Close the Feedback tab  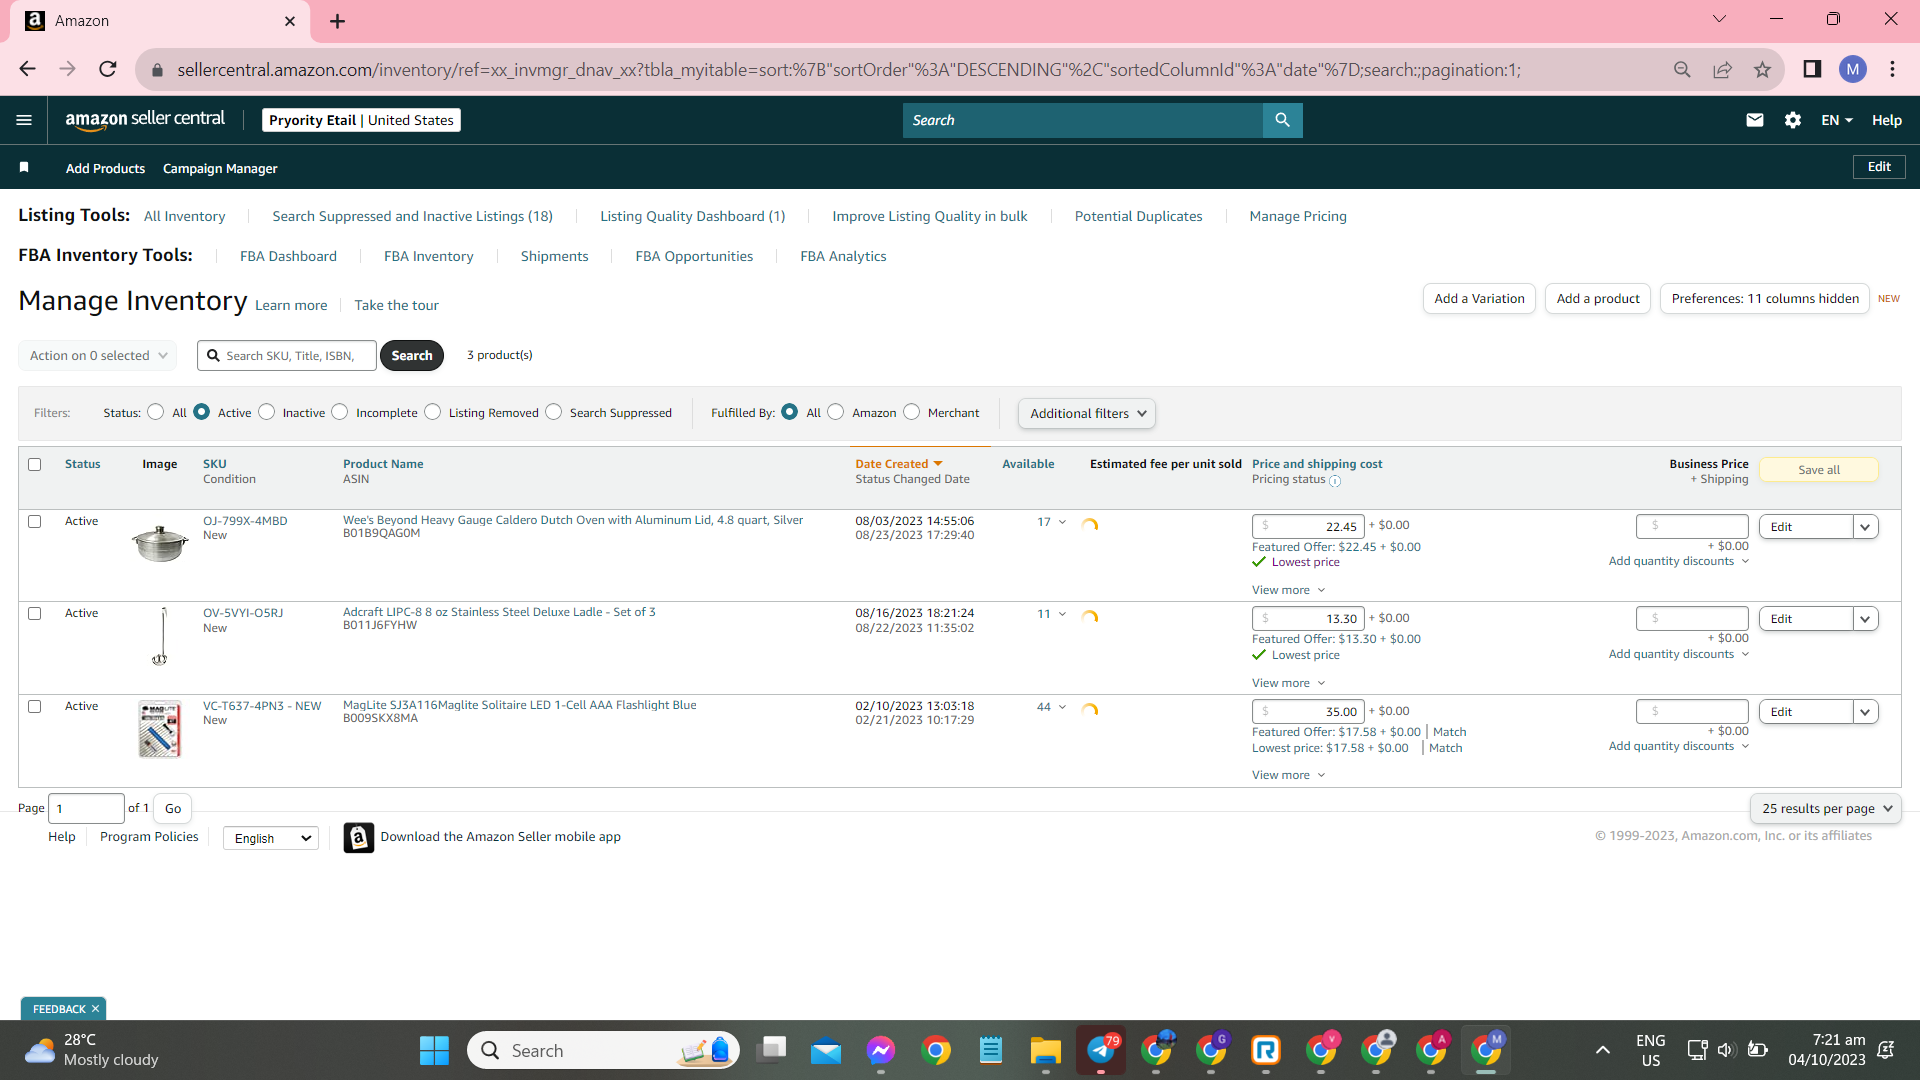(x=95, y=1009)
